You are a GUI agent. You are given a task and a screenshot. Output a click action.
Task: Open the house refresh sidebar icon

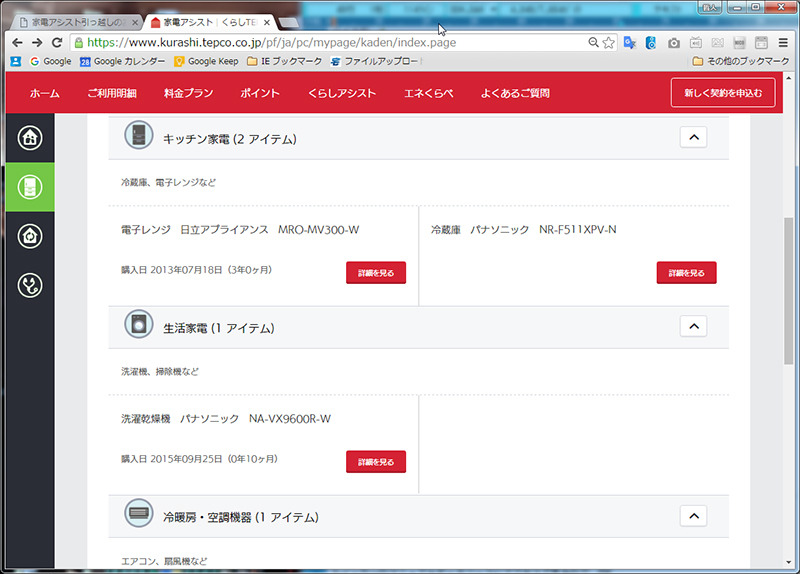(30, 236)
